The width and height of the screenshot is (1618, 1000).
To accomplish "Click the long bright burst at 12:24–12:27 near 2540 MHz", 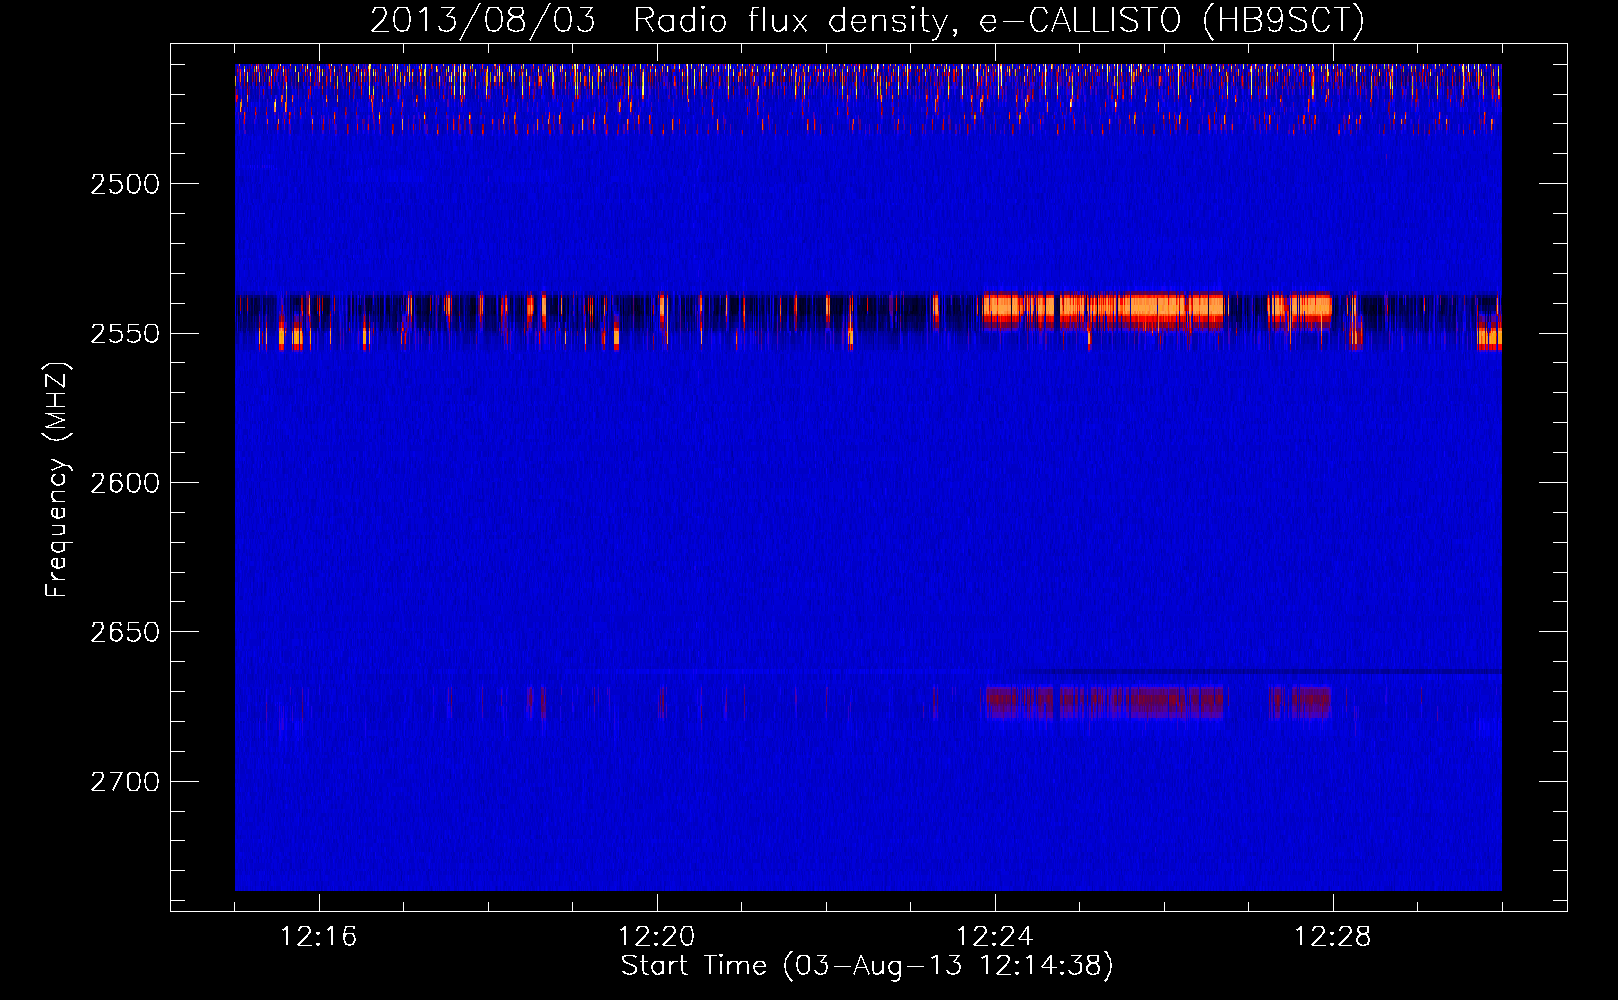I will tap(1103, 309).
